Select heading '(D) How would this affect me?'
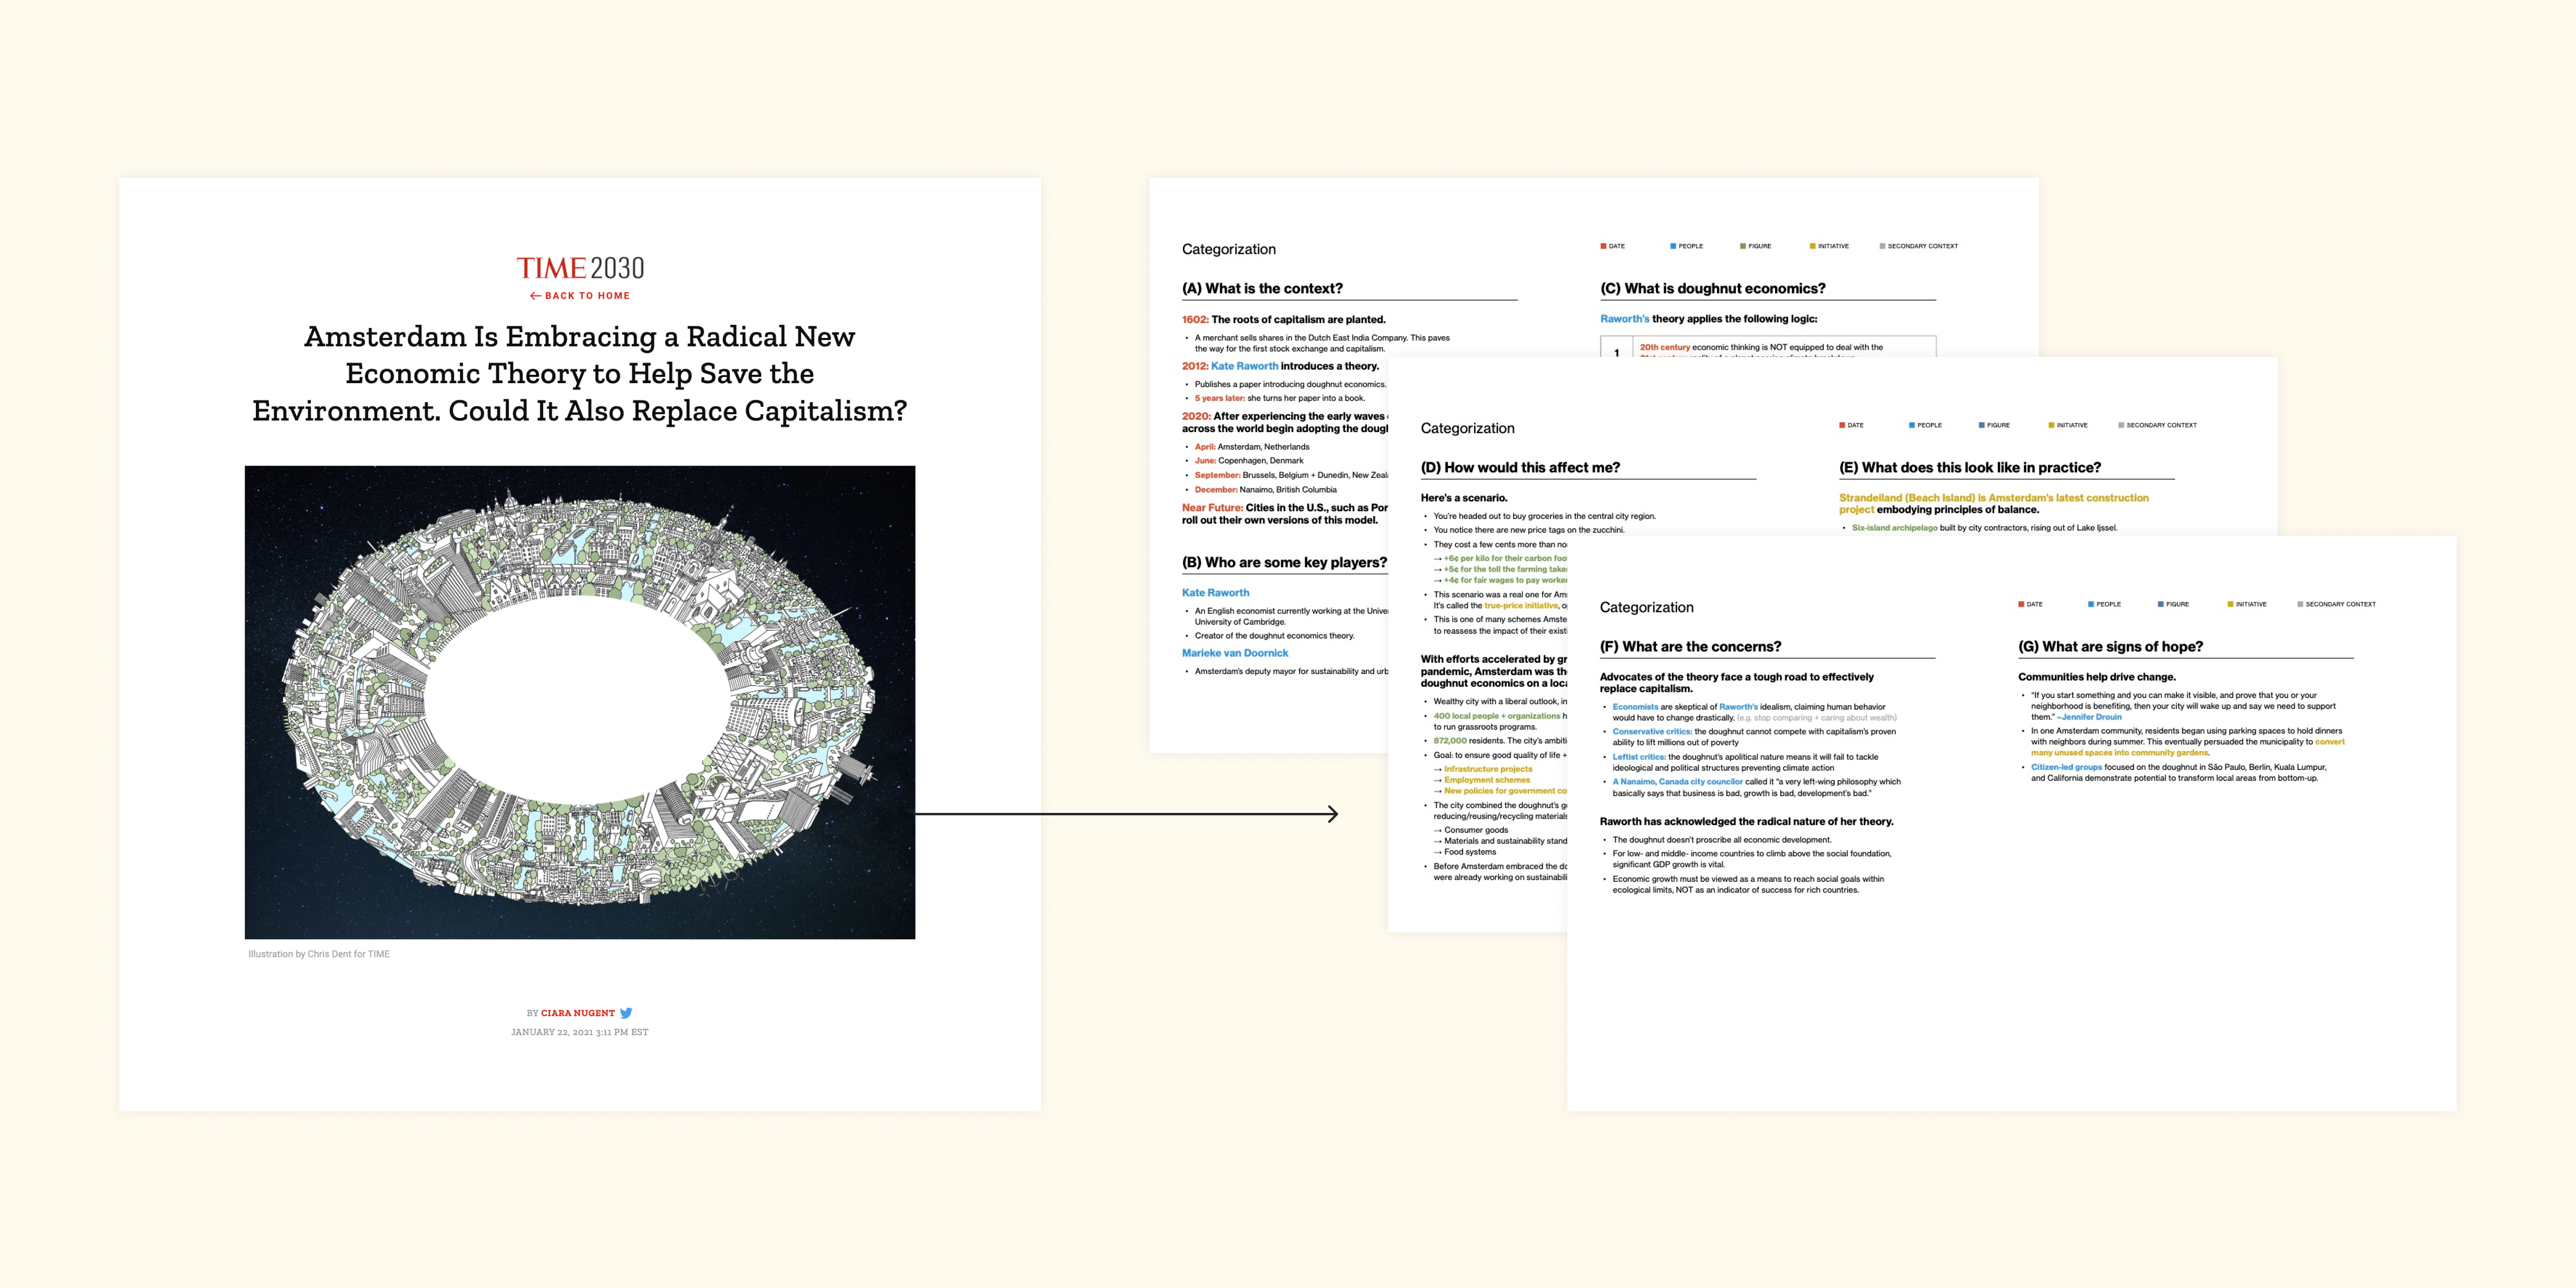Screen dimensions: 2576x1288 pos(1520,468)
